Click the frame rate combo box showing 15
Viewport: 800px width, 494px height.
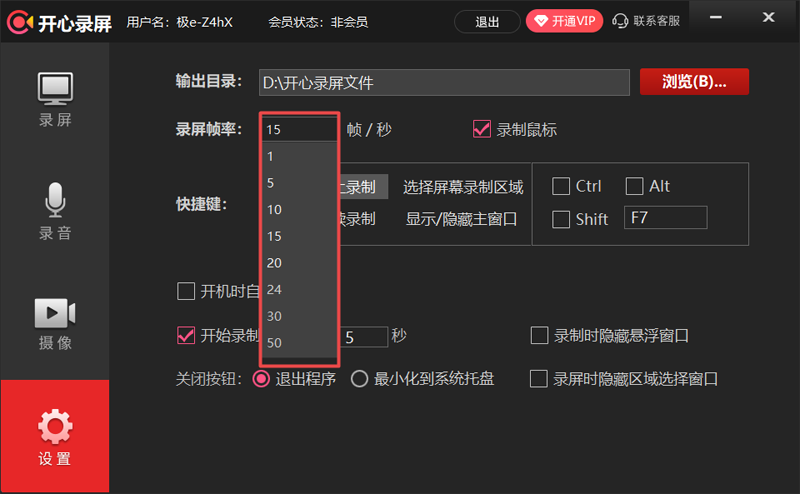[299, 129]
